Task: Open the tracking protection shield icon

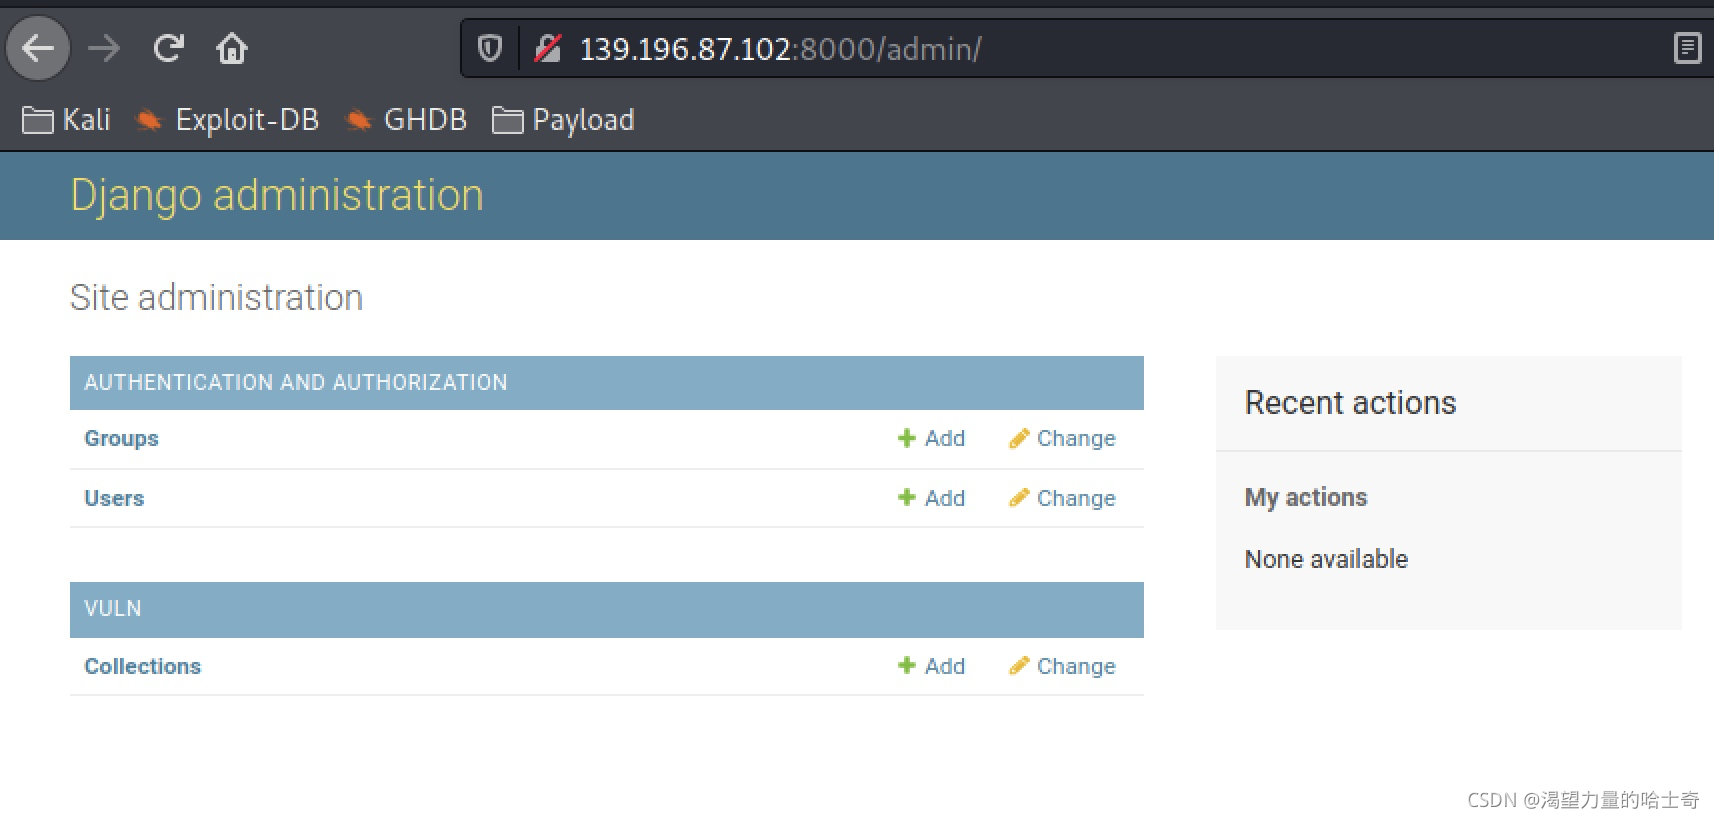Action: point(490,48)
